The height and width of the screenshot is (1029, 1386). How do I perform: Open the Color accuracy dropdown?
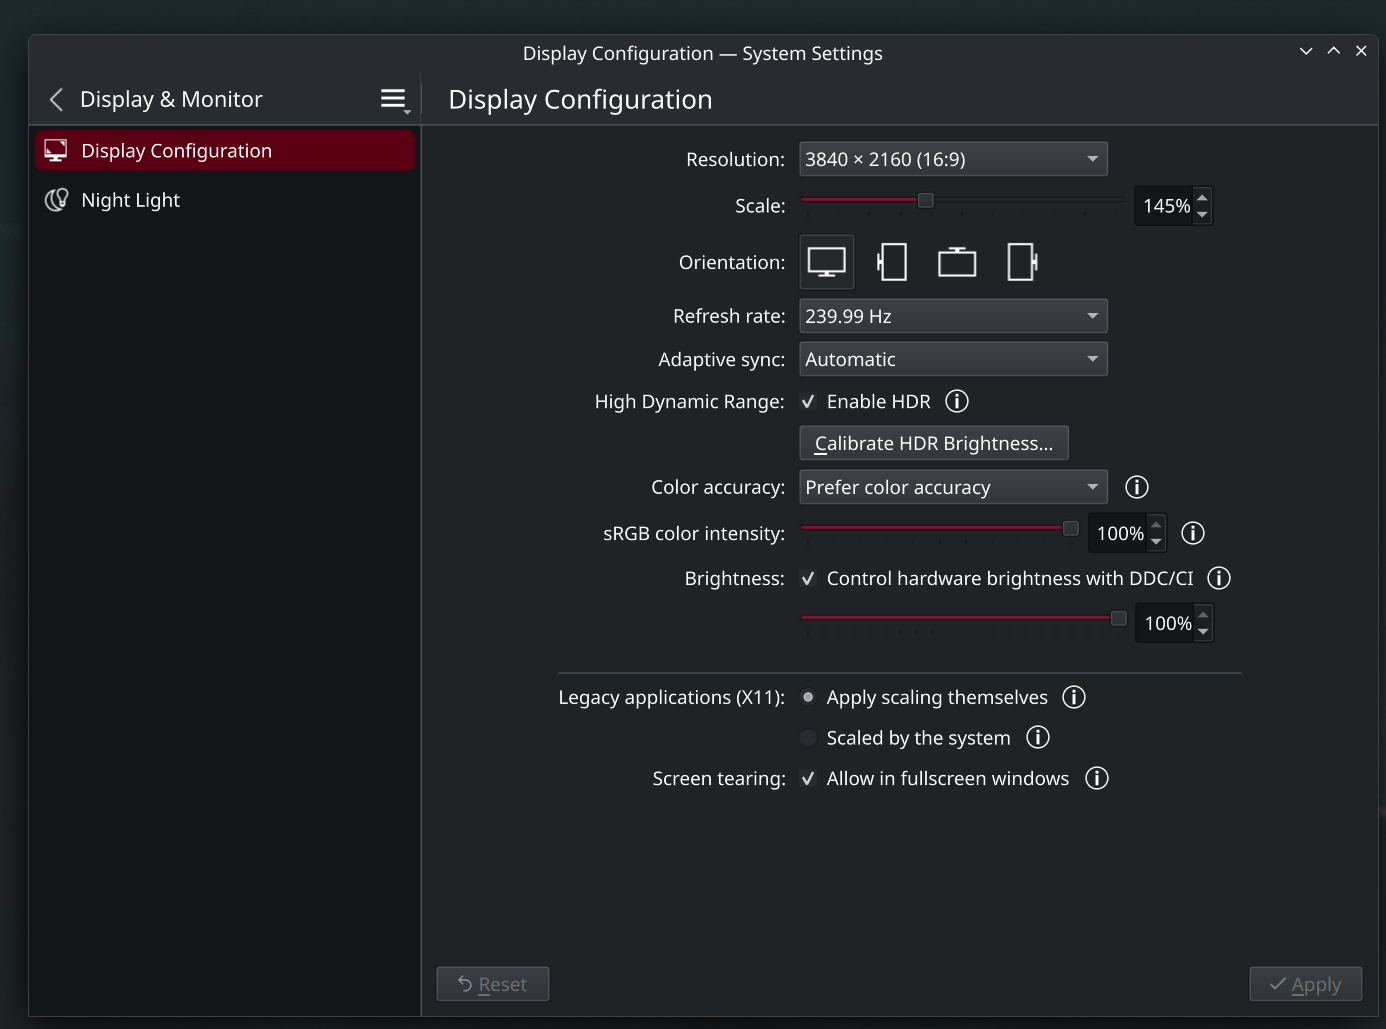coord(953,487)
